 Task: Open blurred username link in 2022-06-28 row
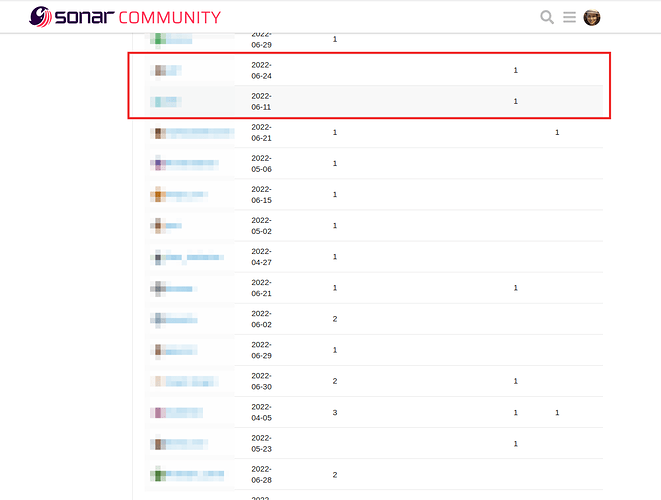(x=195, y=475)
